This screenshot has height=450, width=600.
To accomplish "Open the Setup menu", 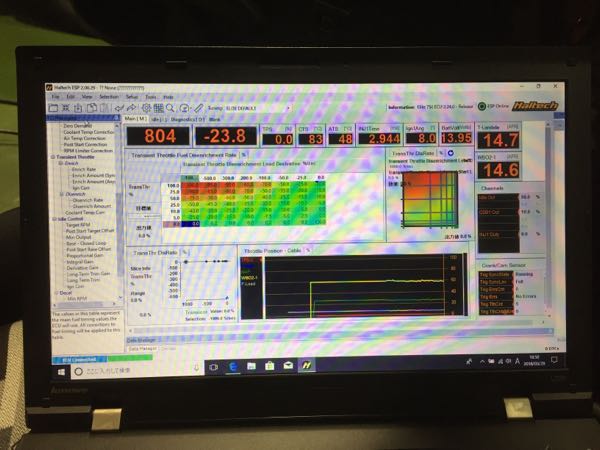I will coord(130,97).
